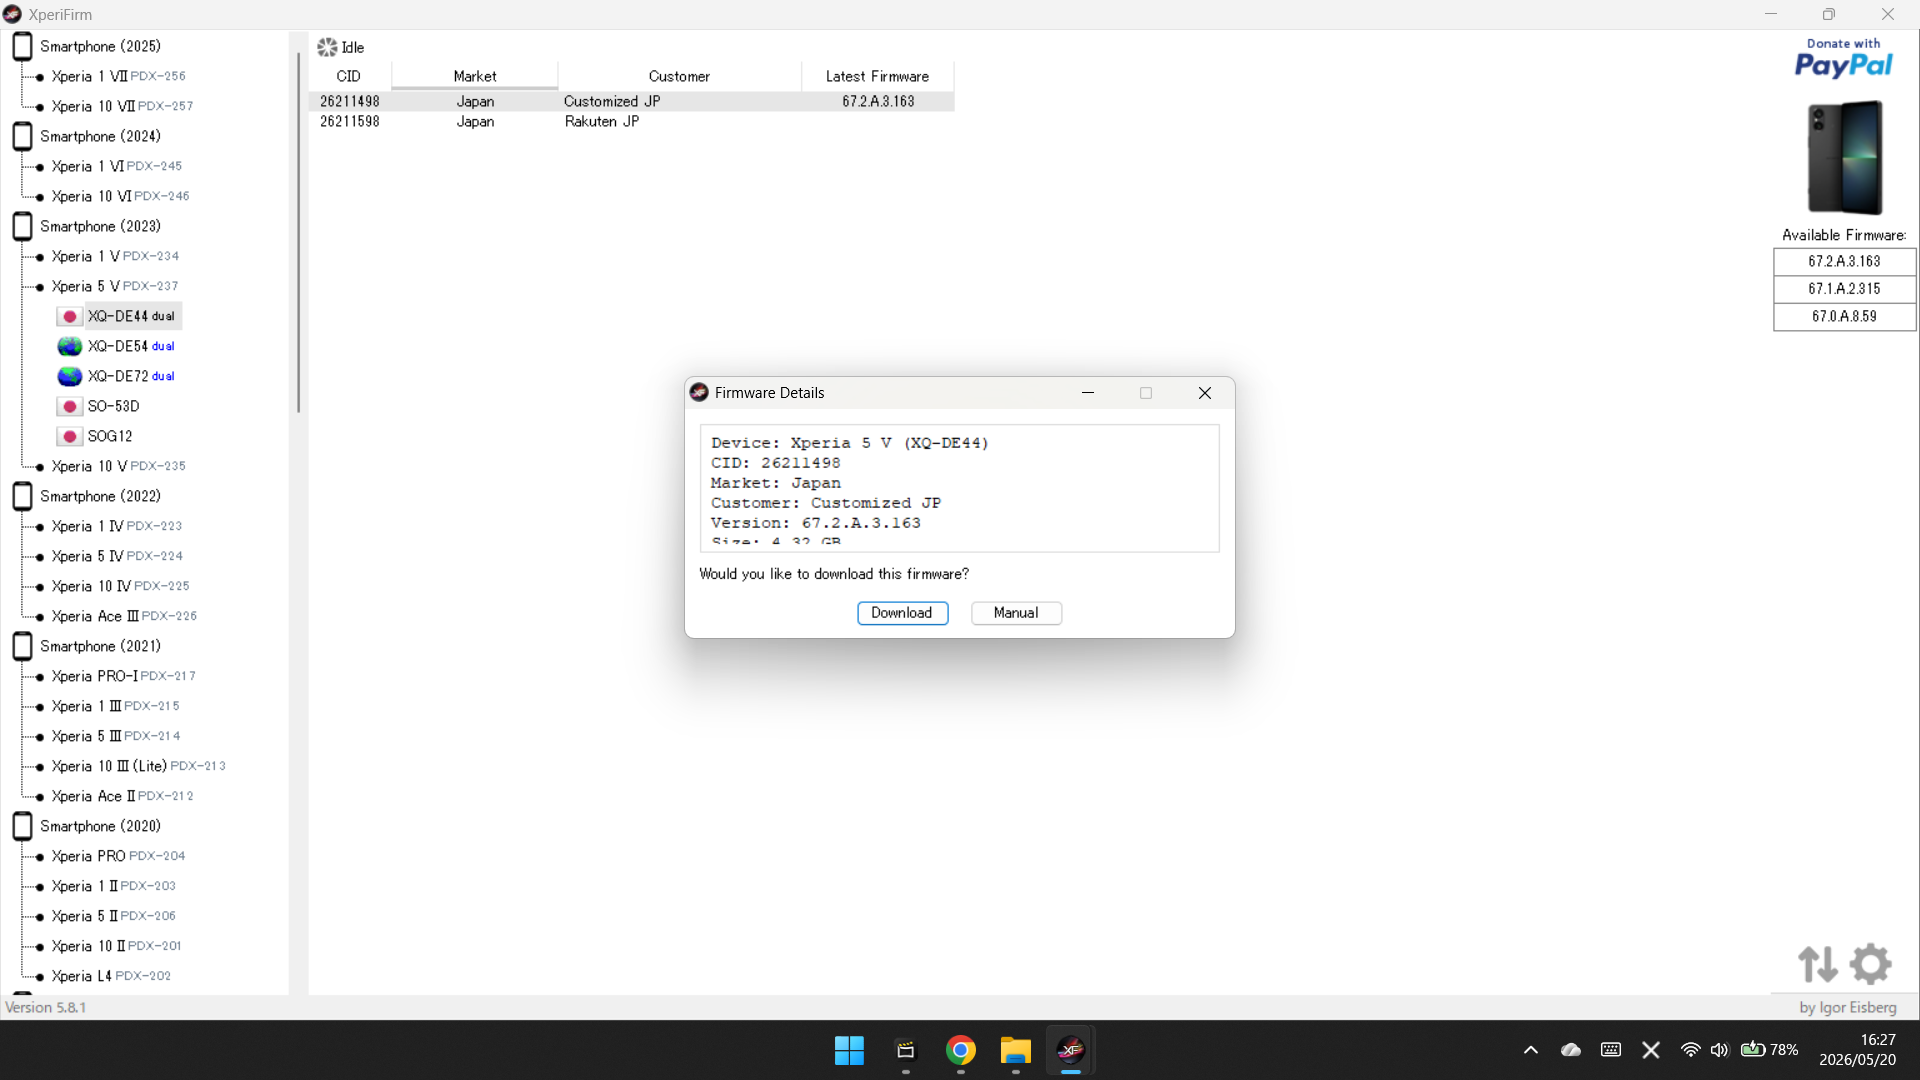
Task: Select Xperia Ace III PDX-226
Action: 124,616
